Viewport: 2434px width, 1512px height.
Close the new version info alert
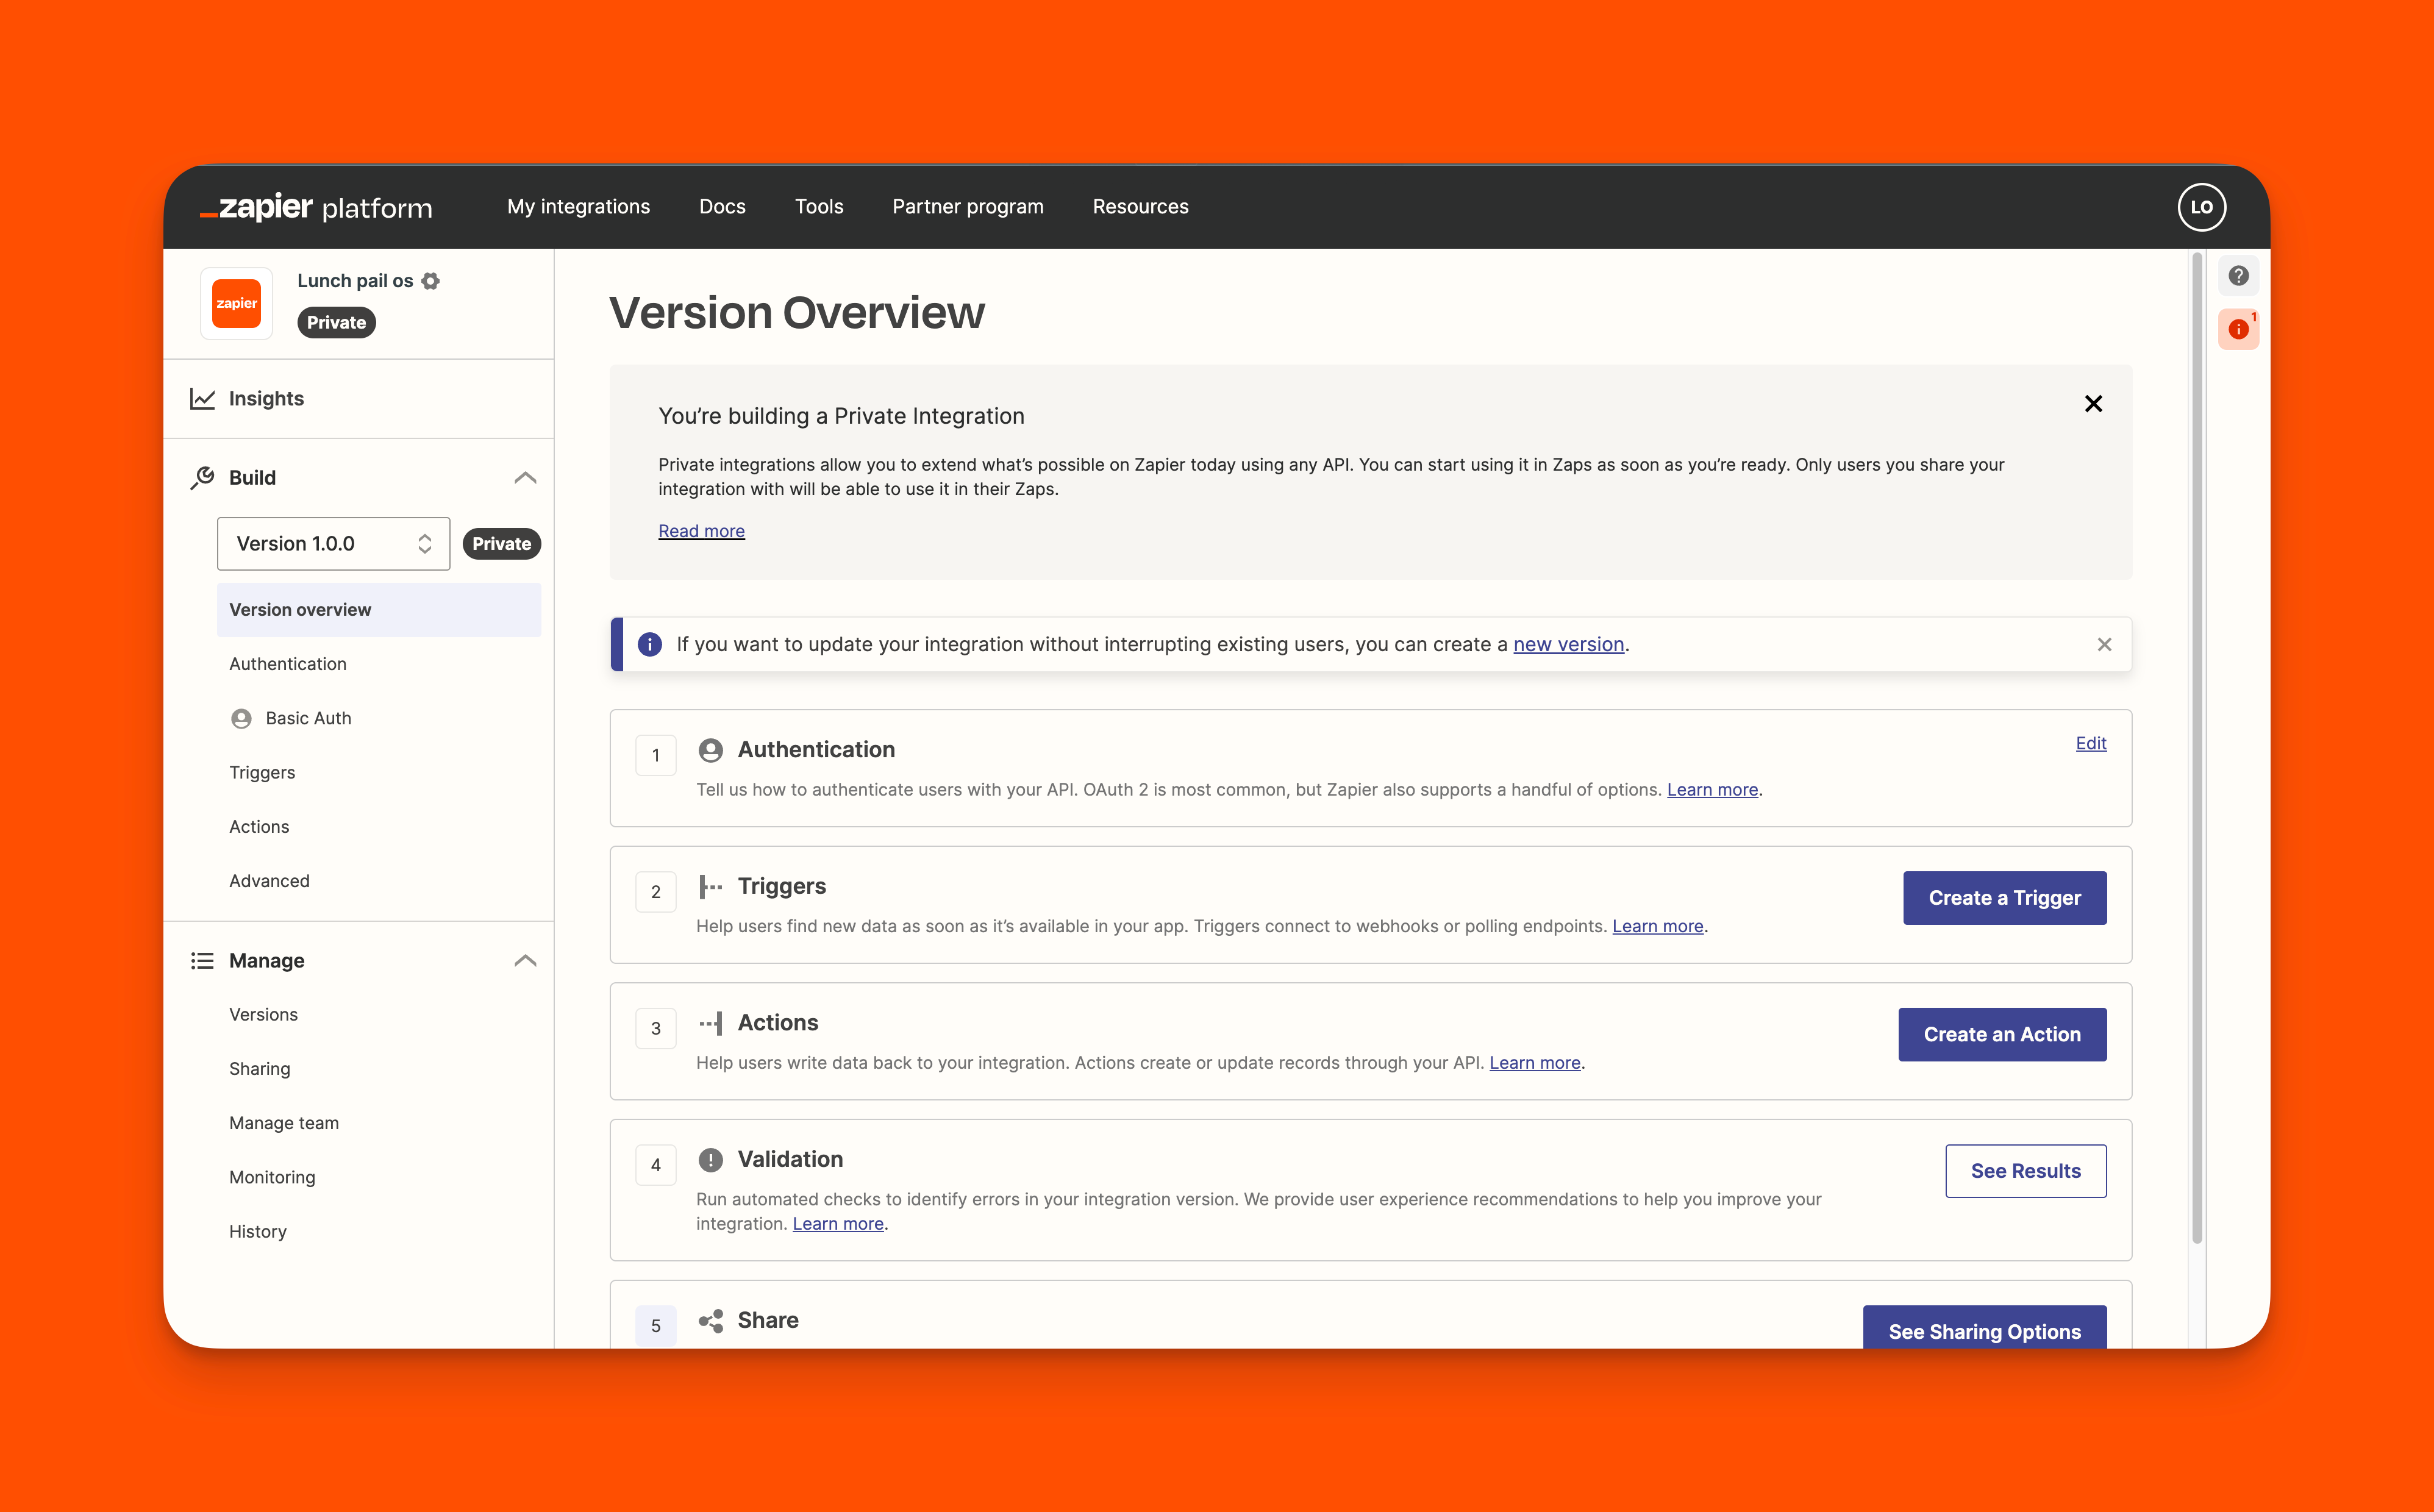pos(2104,645)
